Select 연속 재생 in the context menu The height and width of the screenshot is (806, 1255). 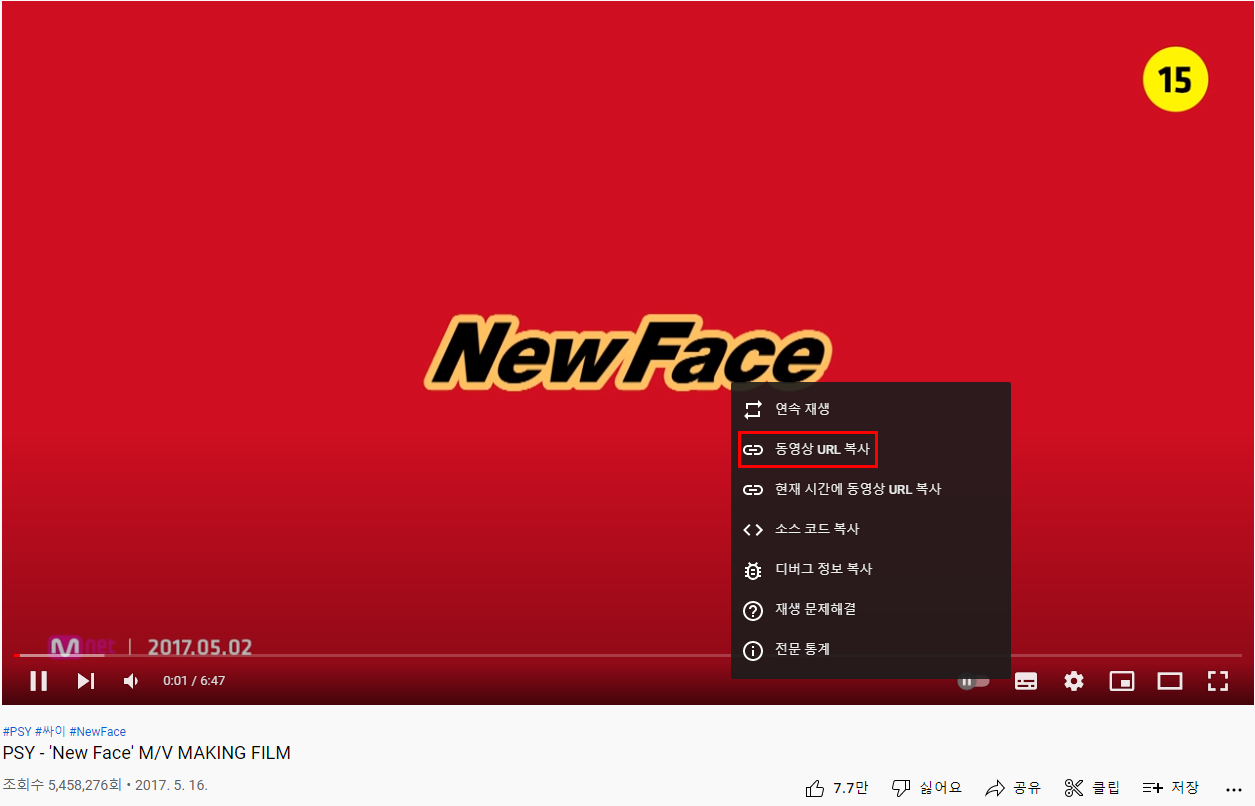[871, 409]
